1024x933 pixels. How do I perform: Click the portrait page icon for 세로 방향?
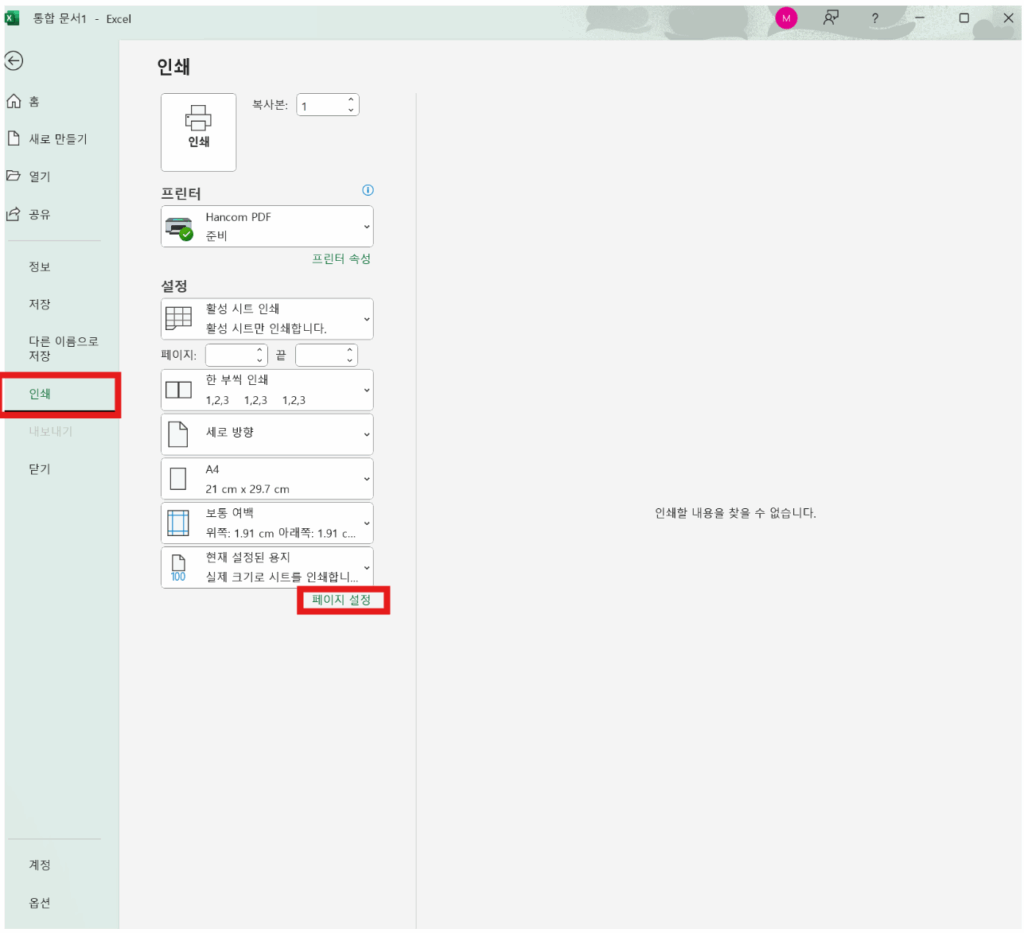179,433
